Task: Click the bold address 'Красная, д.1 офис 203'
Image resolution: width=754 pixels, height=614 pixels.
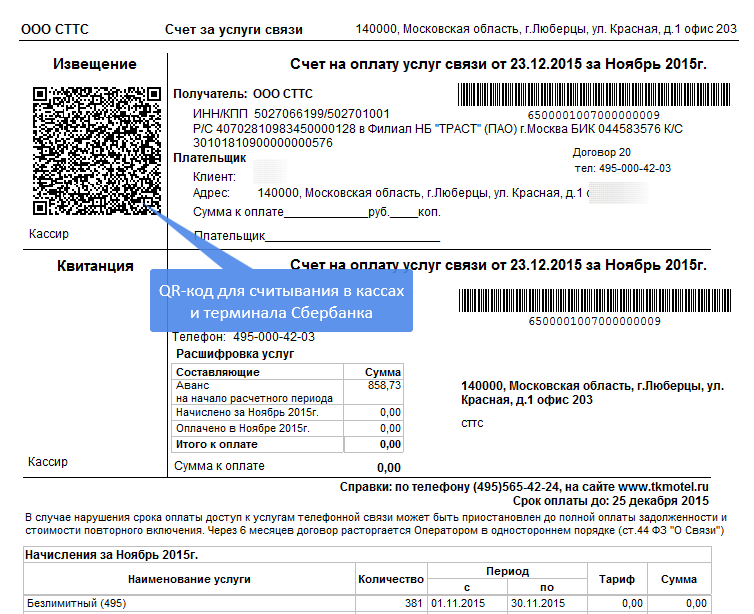Action: pos(527,400)
